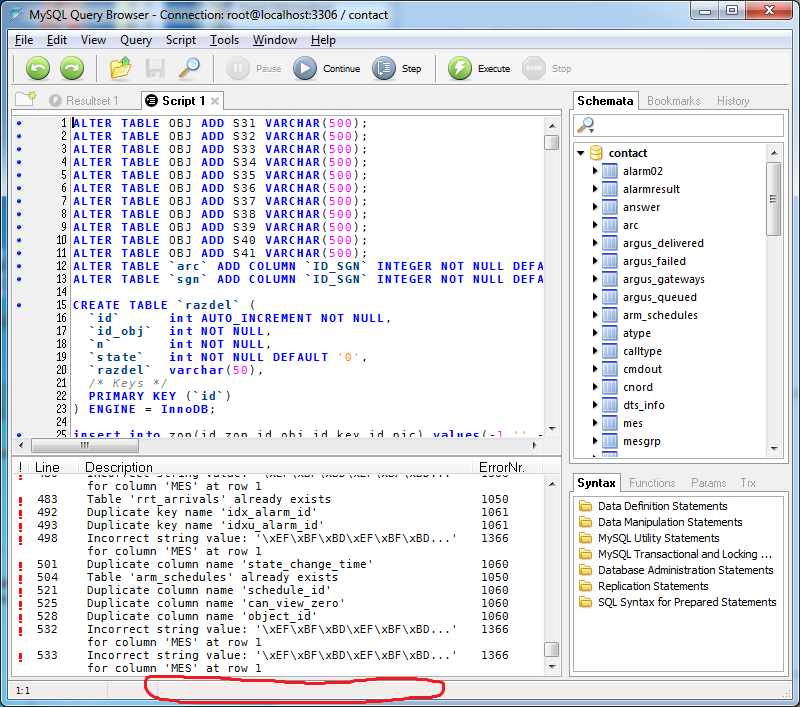Switch to the Resultset 1 tab
The height and width of the screenshot is (707, 801).
pyautogui.click(x=85, y=101)
